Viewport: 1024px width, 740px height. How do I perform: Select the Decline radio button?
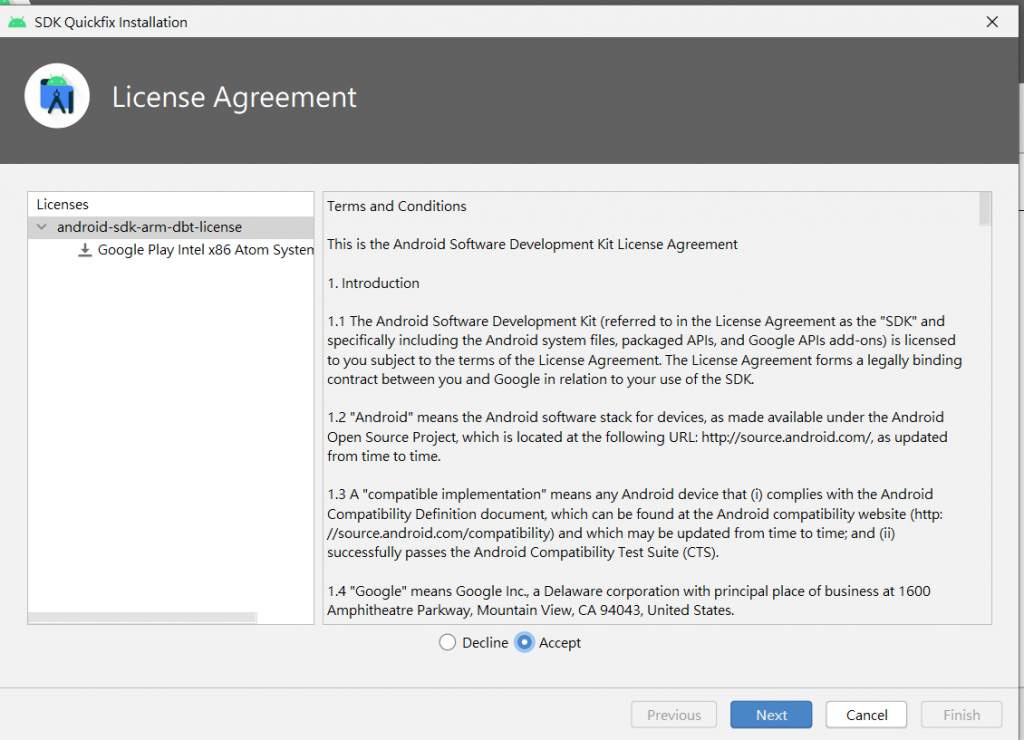coord(447,643)
